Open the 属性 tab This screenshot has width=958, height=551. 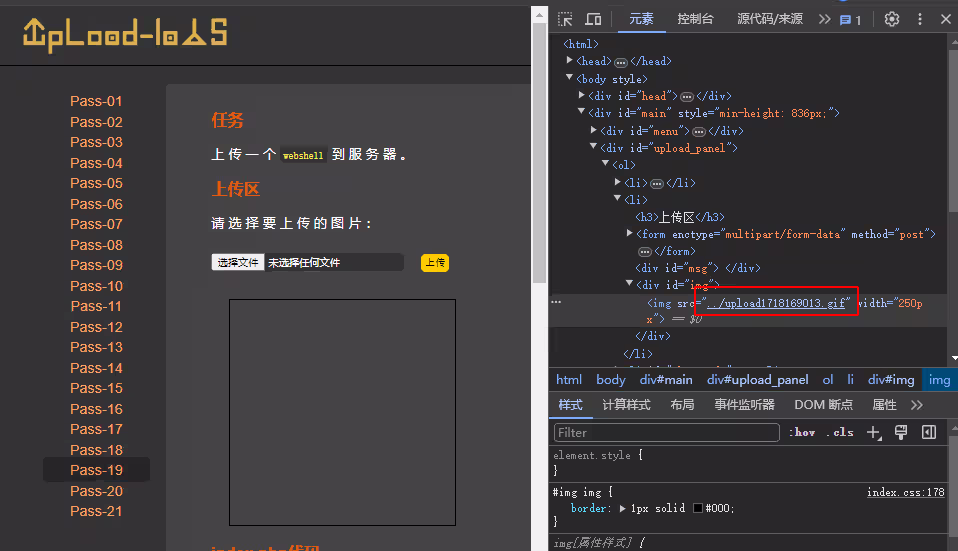[x=884, y=404]
